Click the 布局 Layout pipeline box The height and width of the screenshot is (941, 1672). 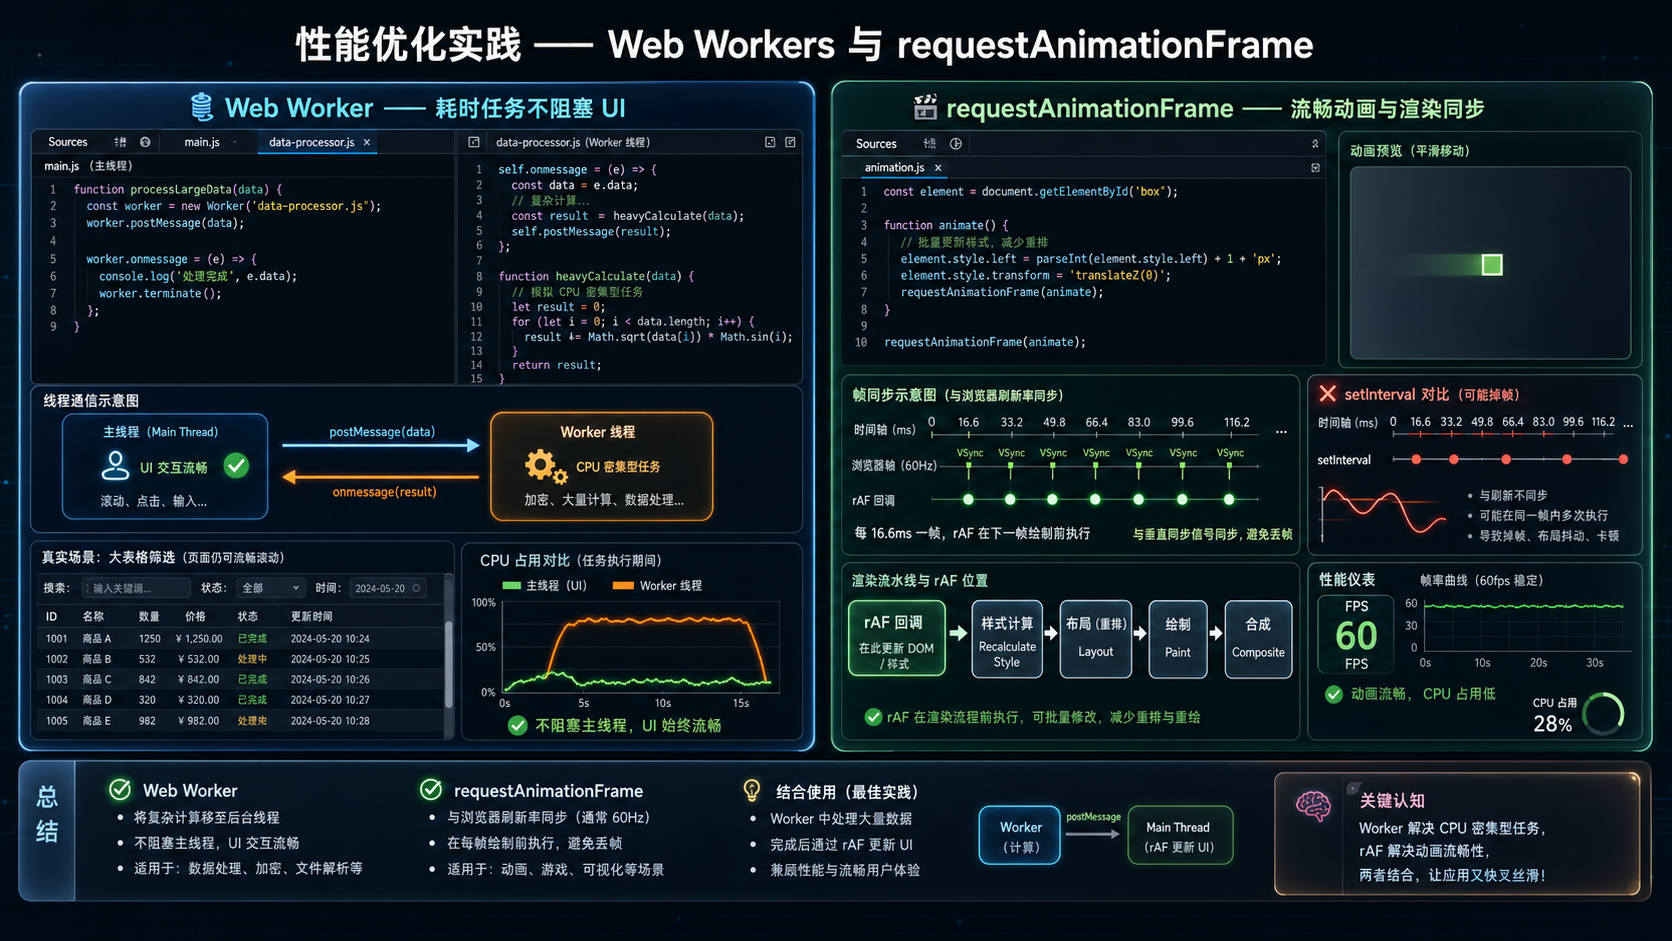click(1096, 639)
